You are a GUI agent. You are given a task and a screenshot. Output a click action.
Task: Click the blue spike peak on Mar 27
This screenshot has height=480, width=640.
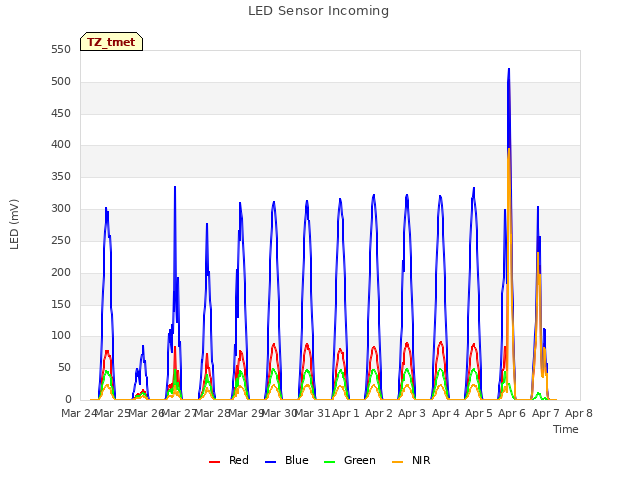175,187
